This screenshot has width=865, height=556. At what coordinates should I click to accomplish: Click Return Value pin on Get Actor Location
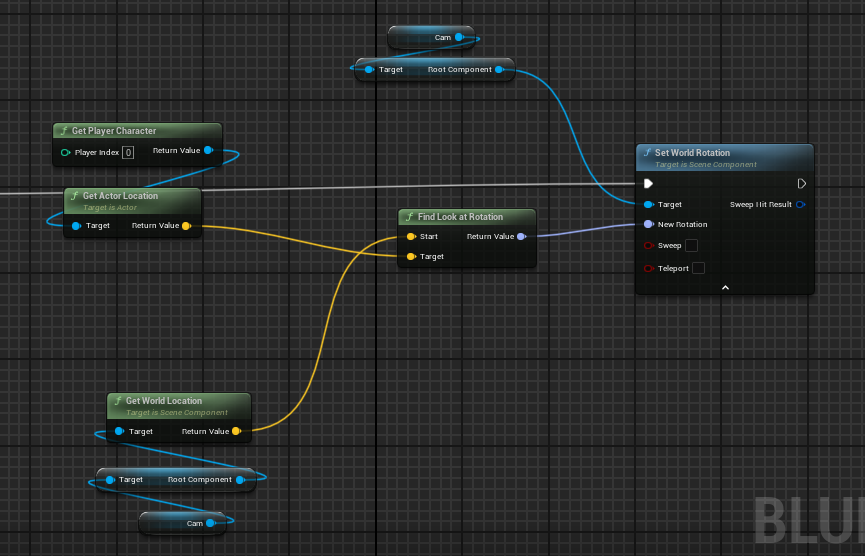coord(186,226)
